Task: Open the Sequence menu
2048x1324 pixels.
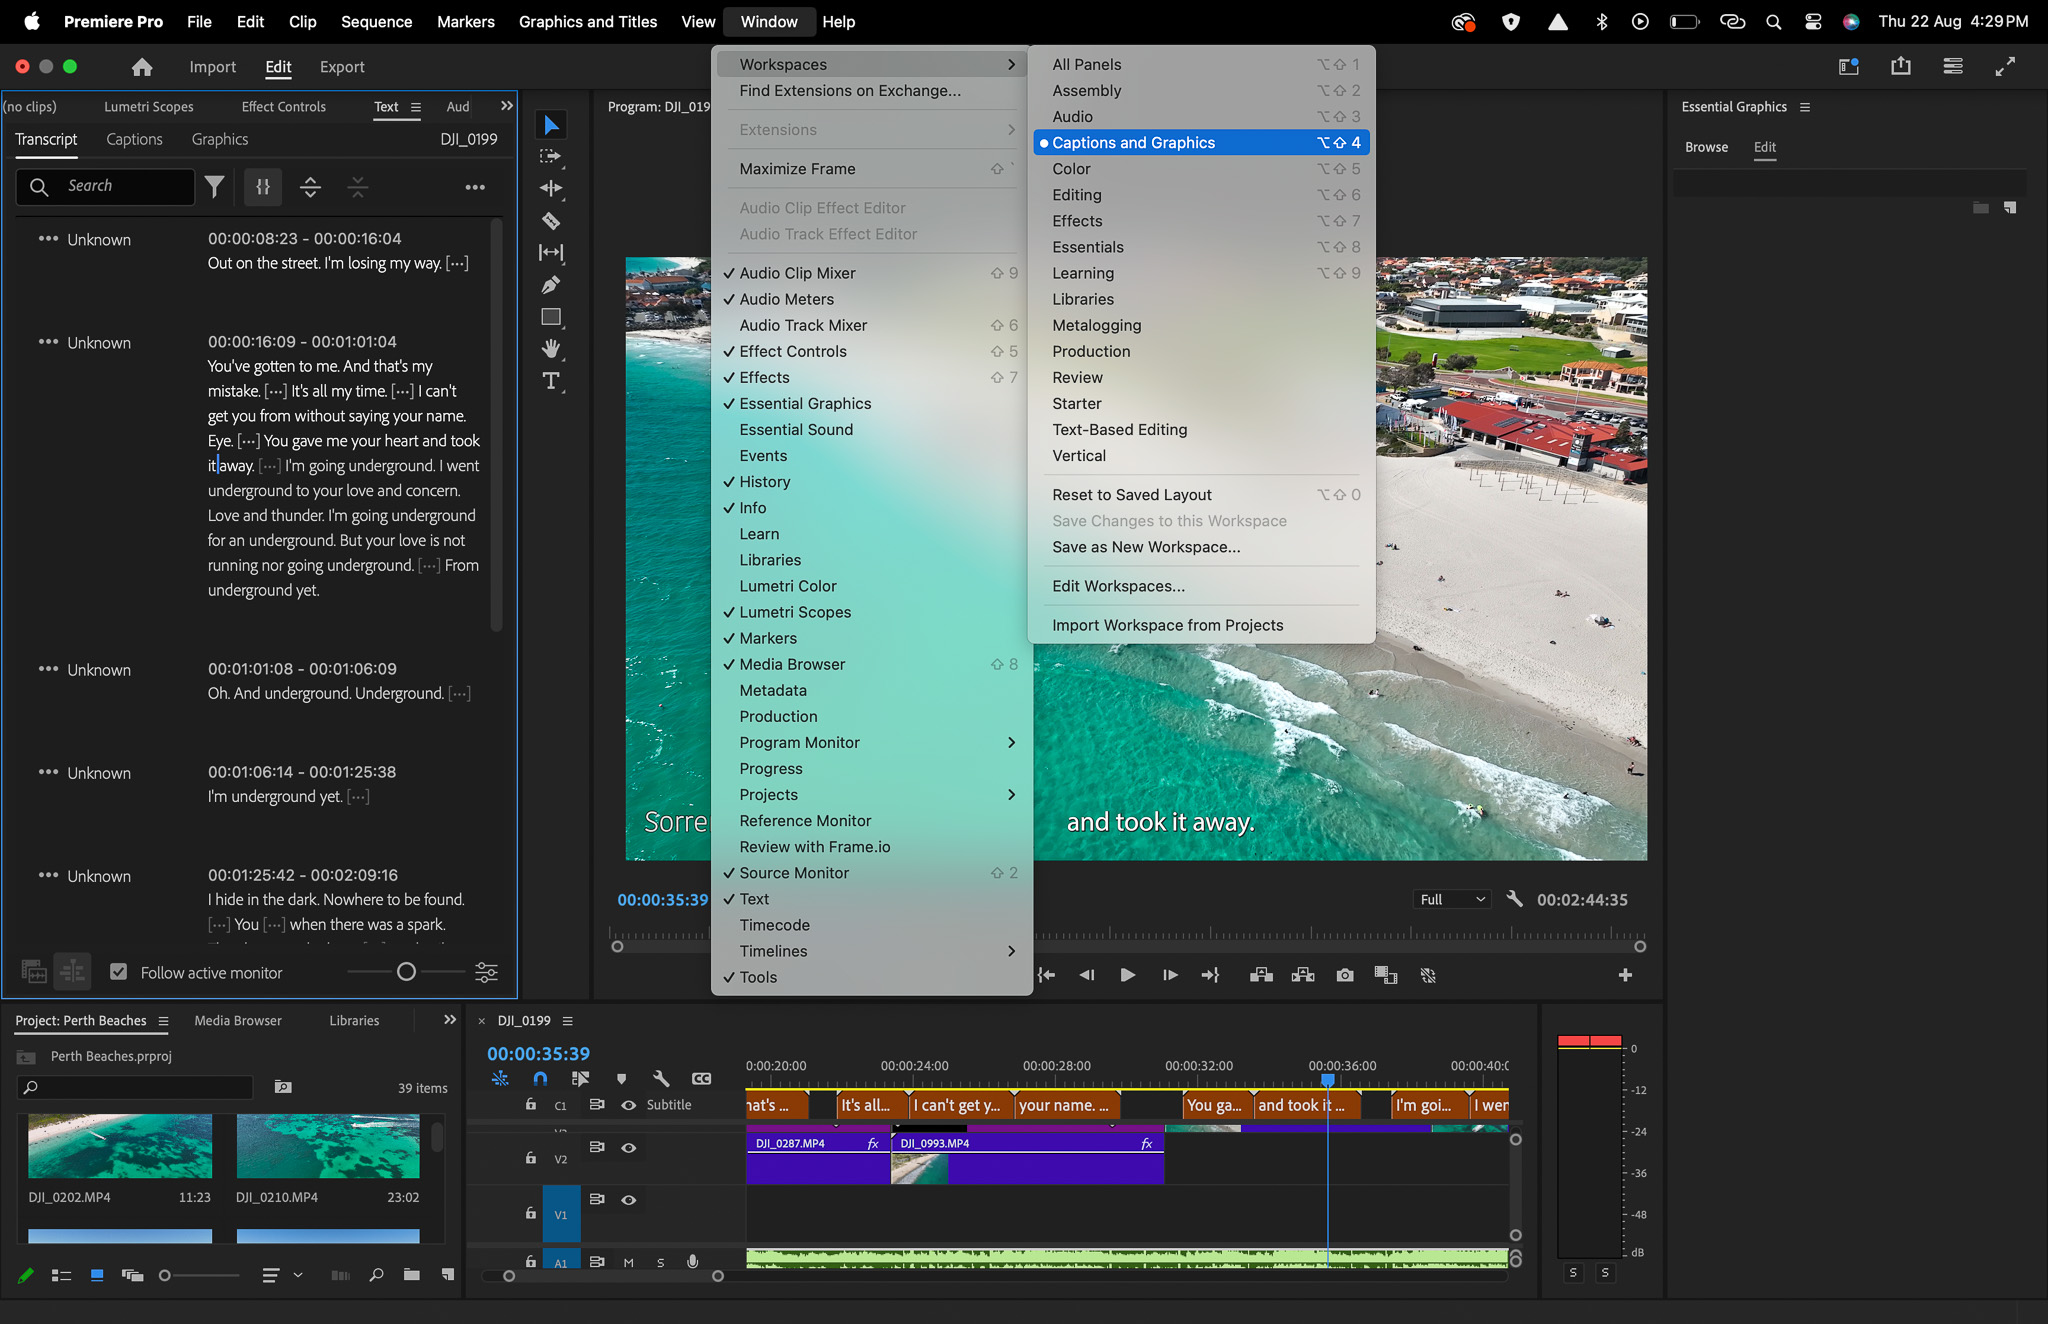Action: (x=376, y=21)
